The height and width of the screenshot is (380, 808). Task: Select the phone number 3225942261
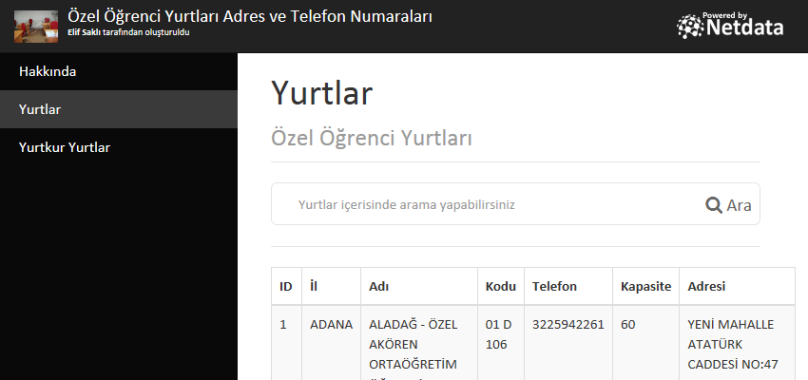coord(568,343)
